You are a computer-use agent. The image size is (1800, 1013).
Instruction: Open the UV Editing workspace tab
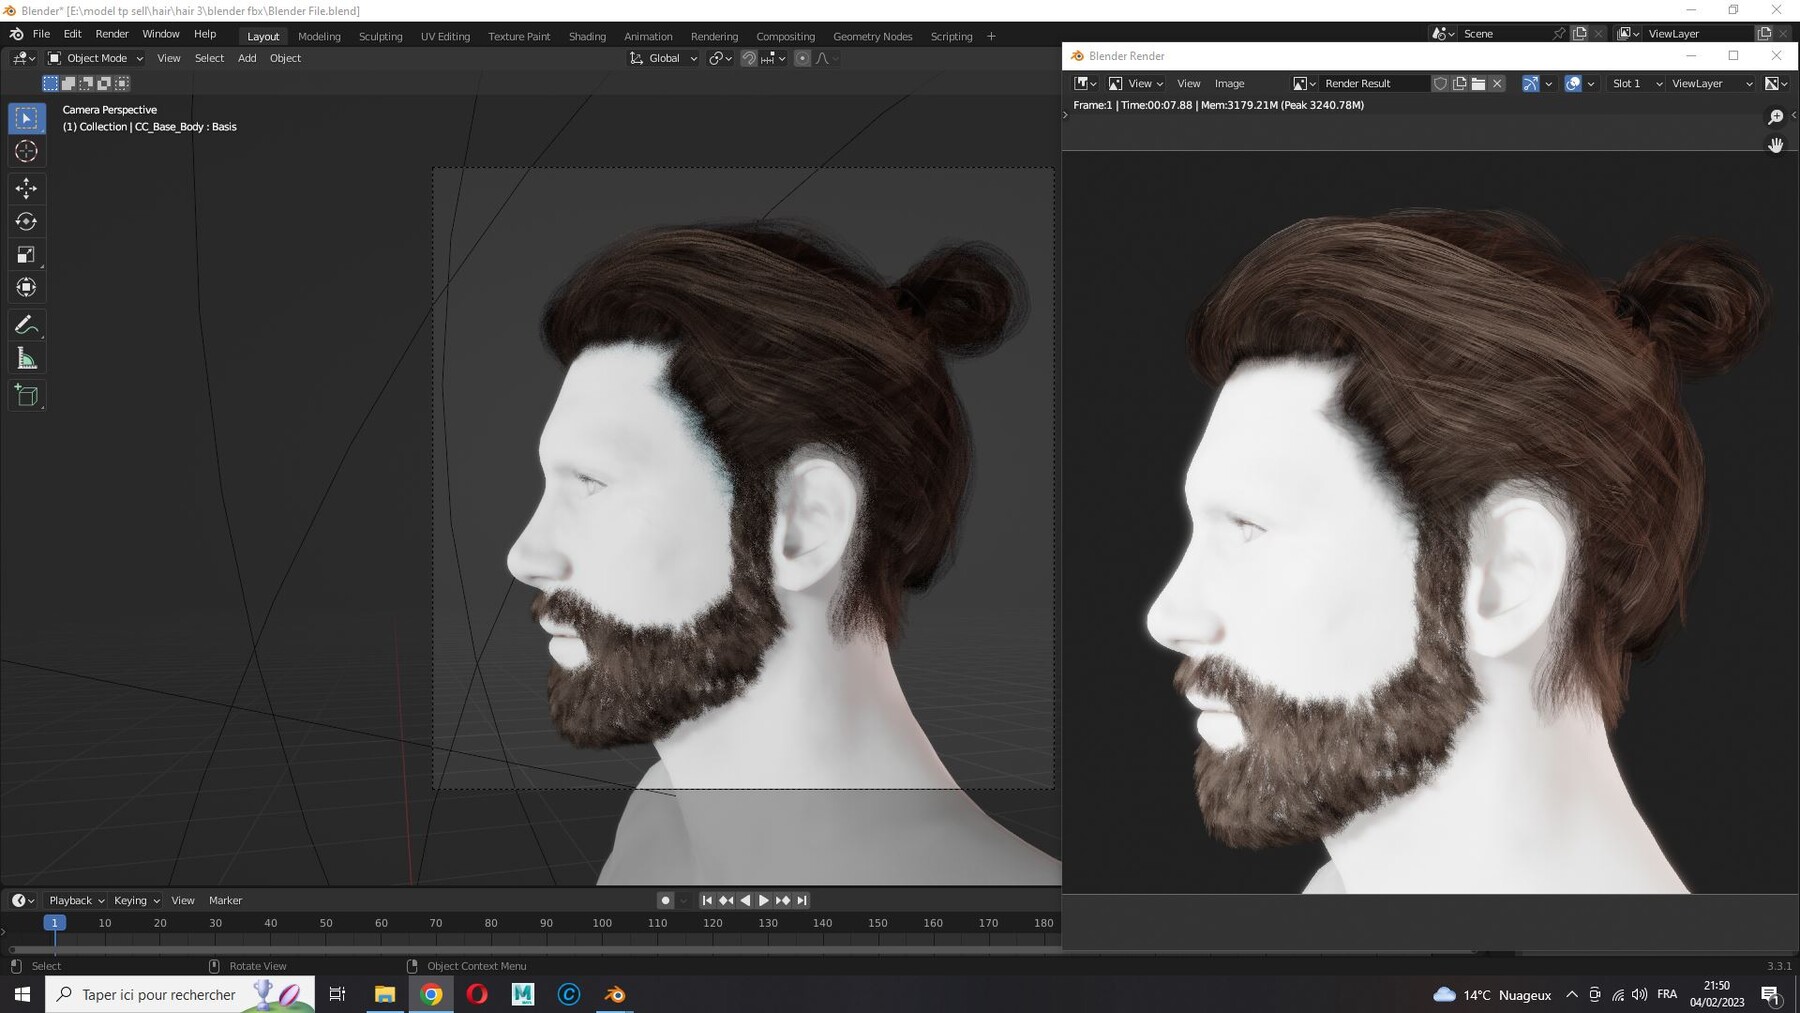click(445, 37)
